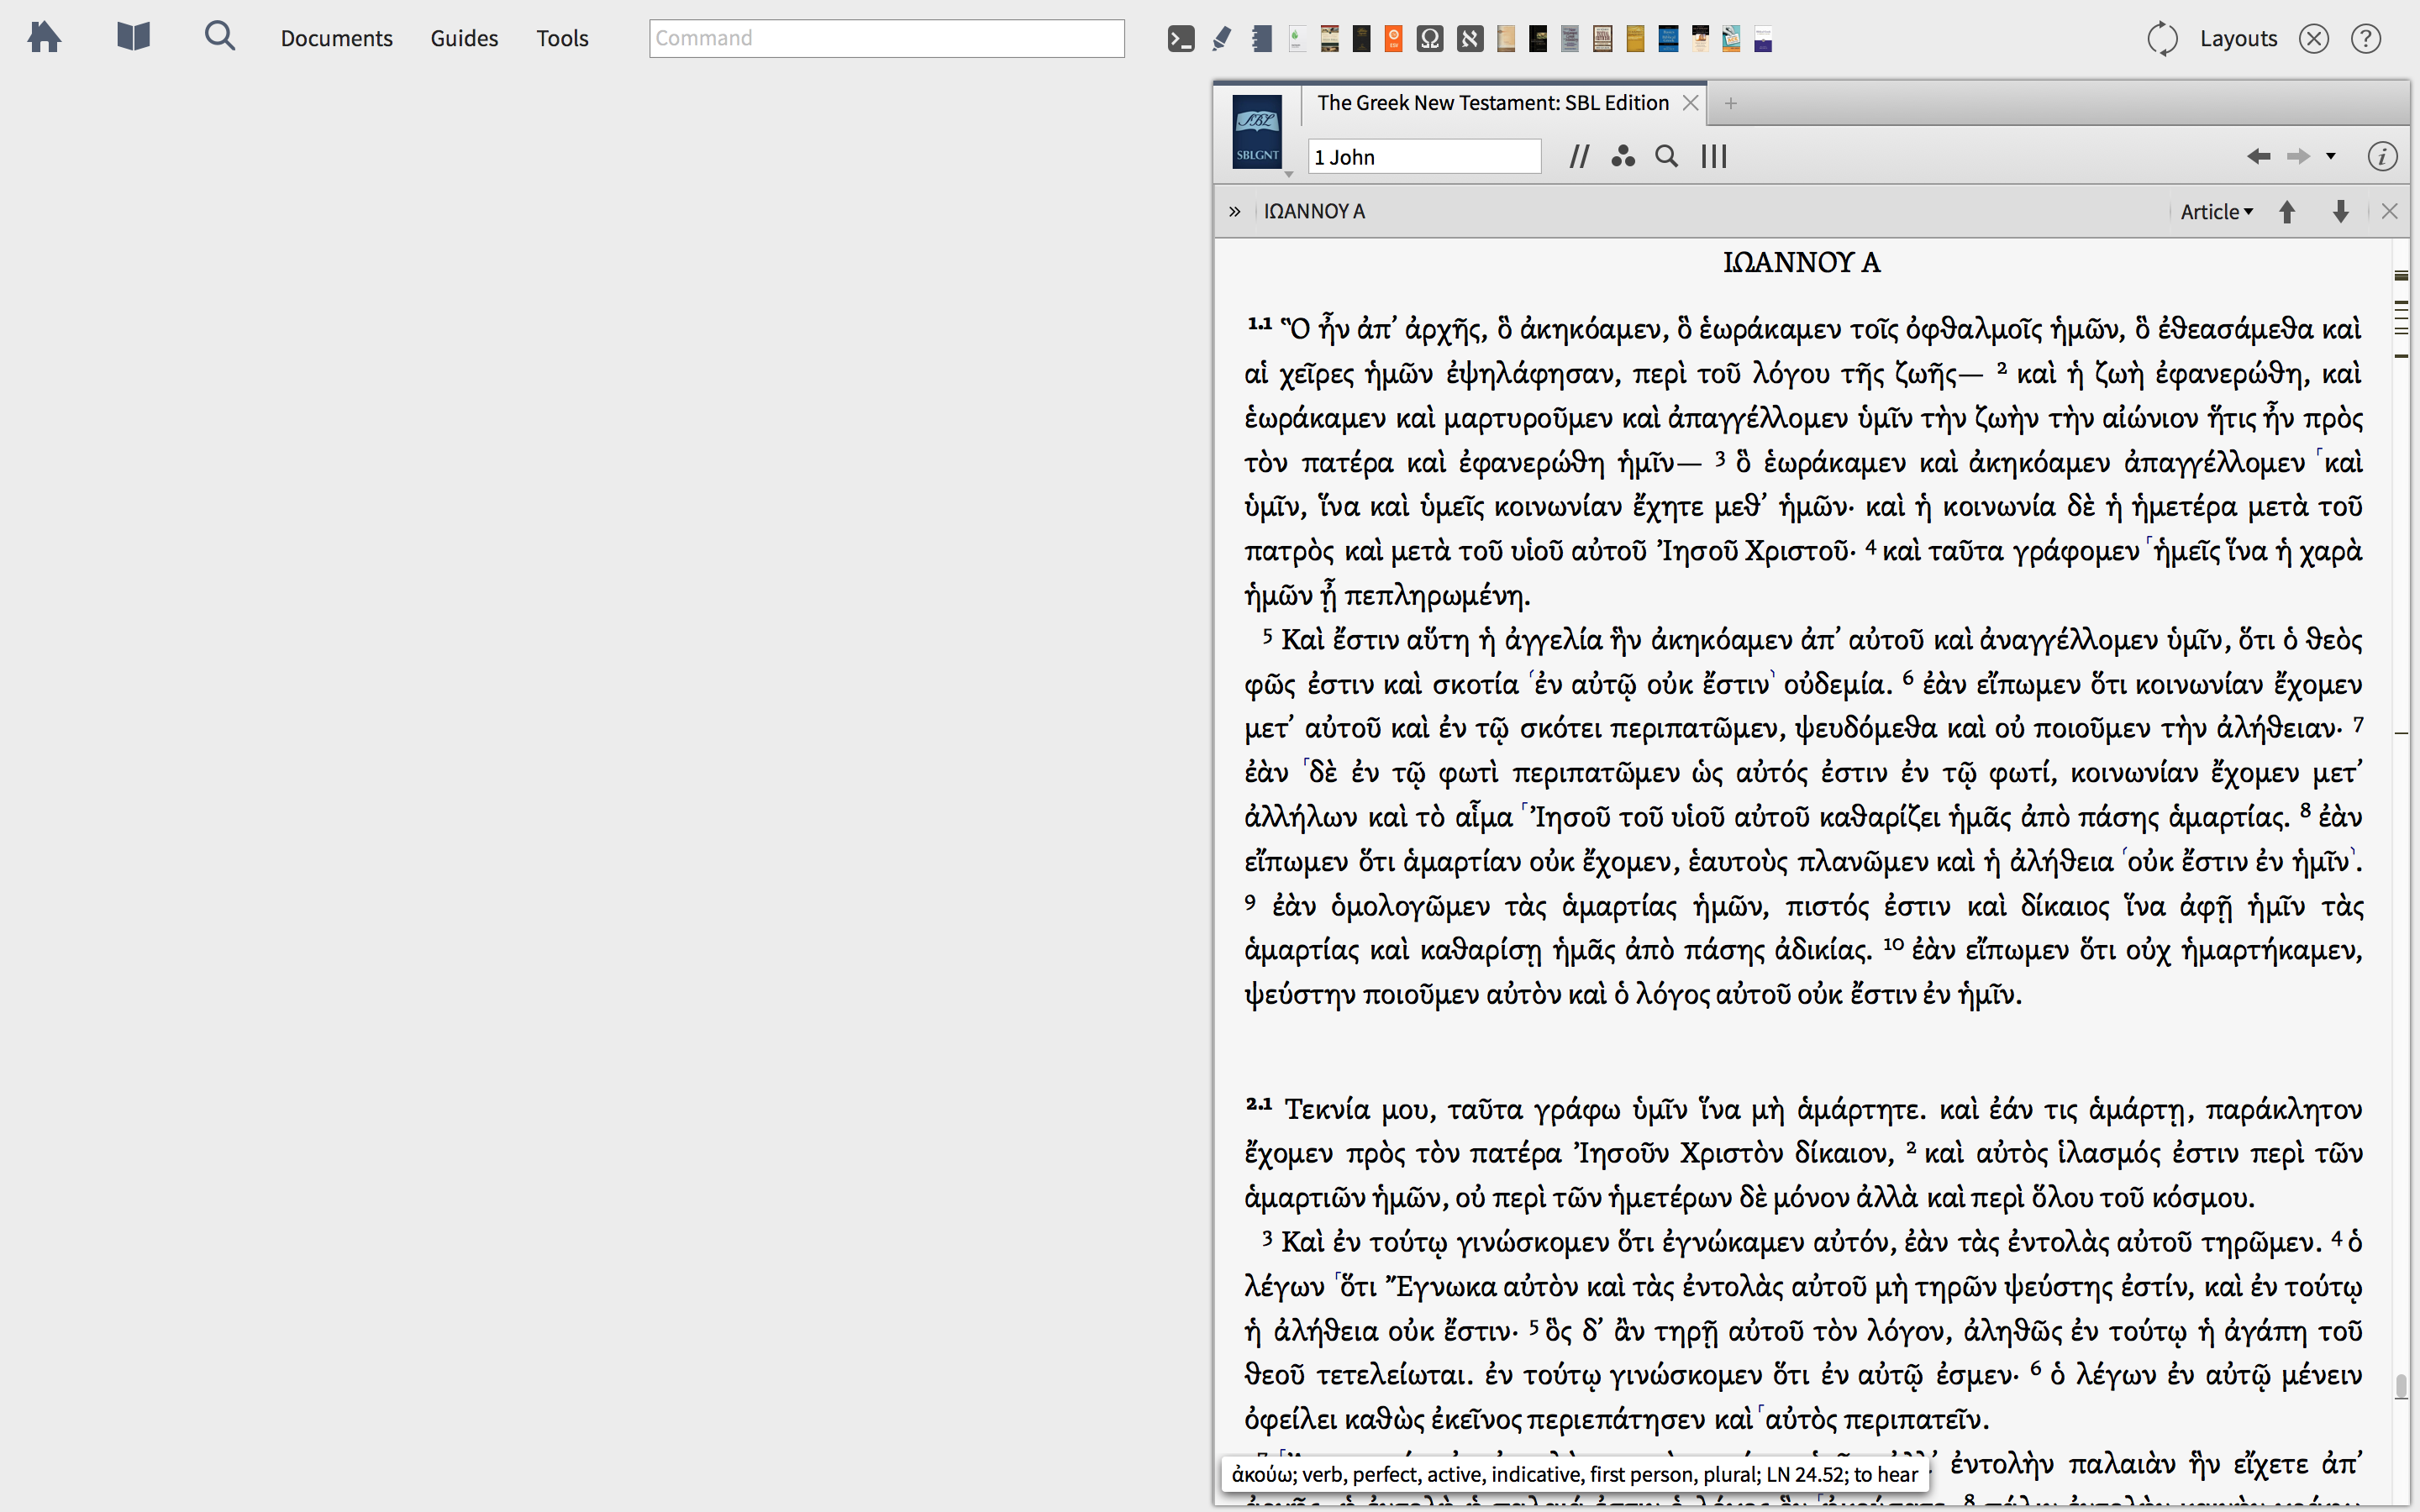Image resolution: width=2420 pixels, height=1512 pixels.
Task: Open visual filters three-dots icon
Action: click(x=1622, y=157)
